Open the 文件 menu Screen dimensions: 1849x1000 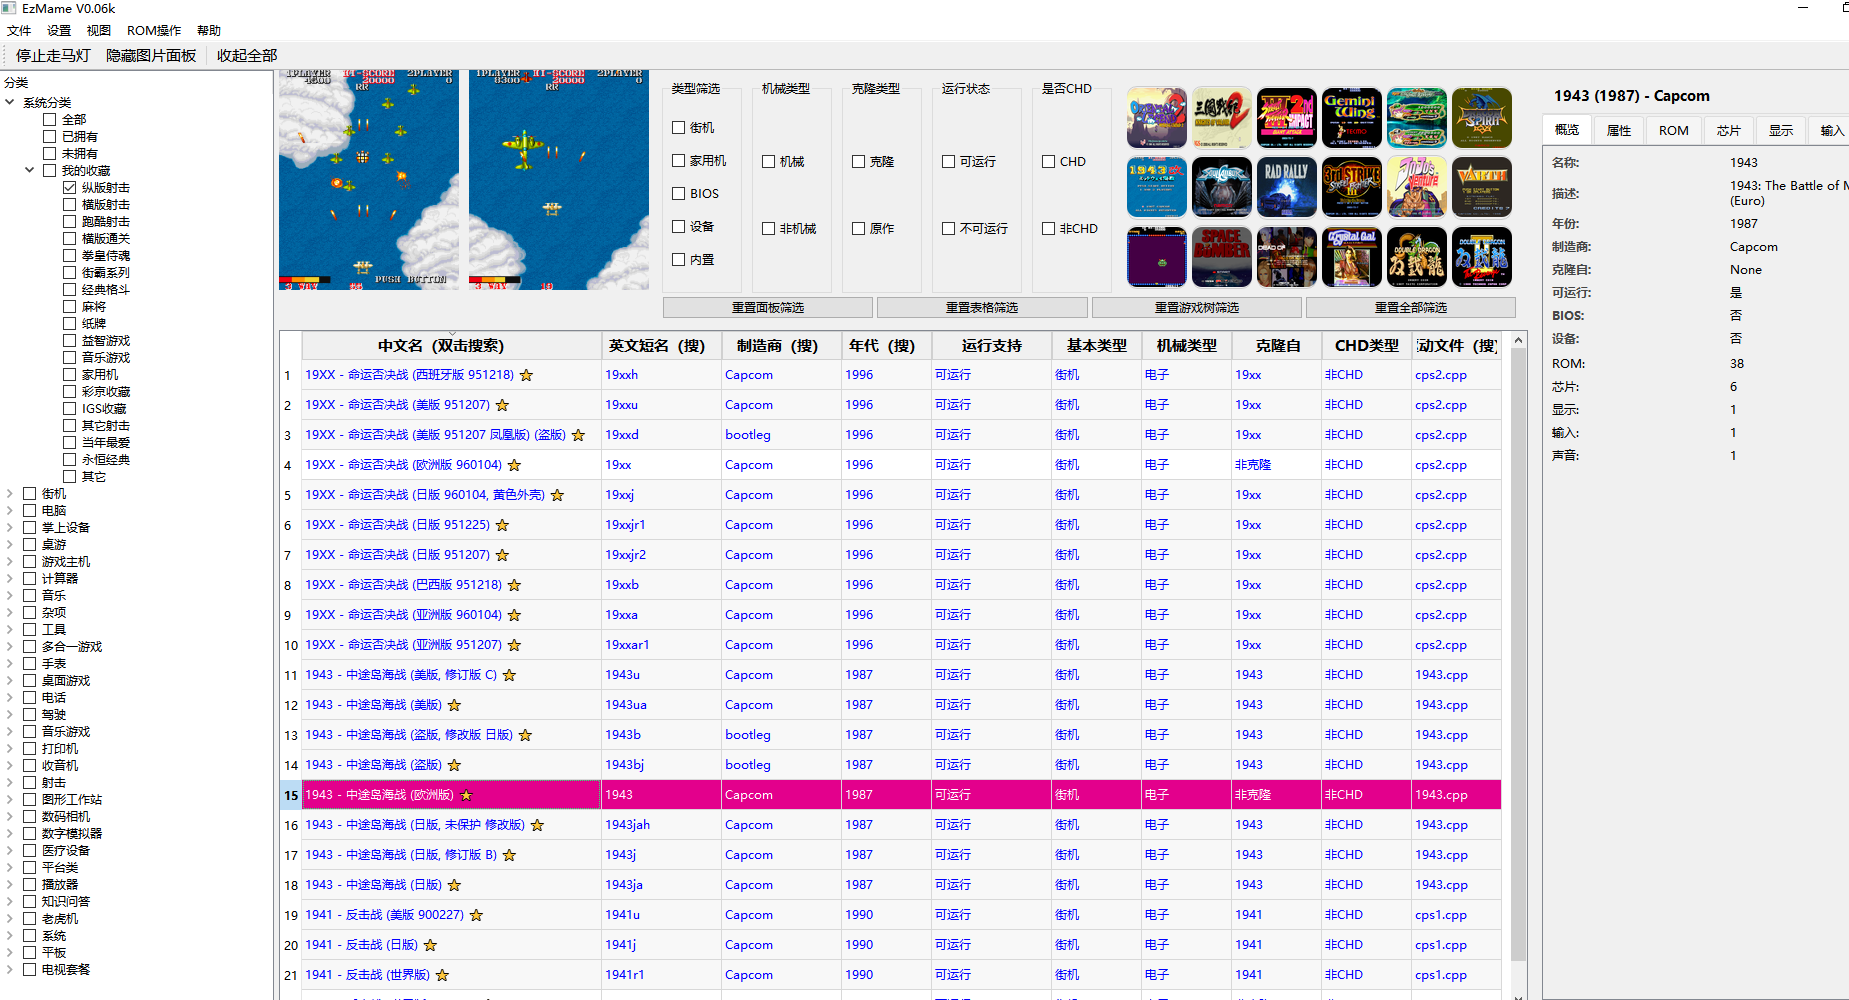tap(19, 31)
